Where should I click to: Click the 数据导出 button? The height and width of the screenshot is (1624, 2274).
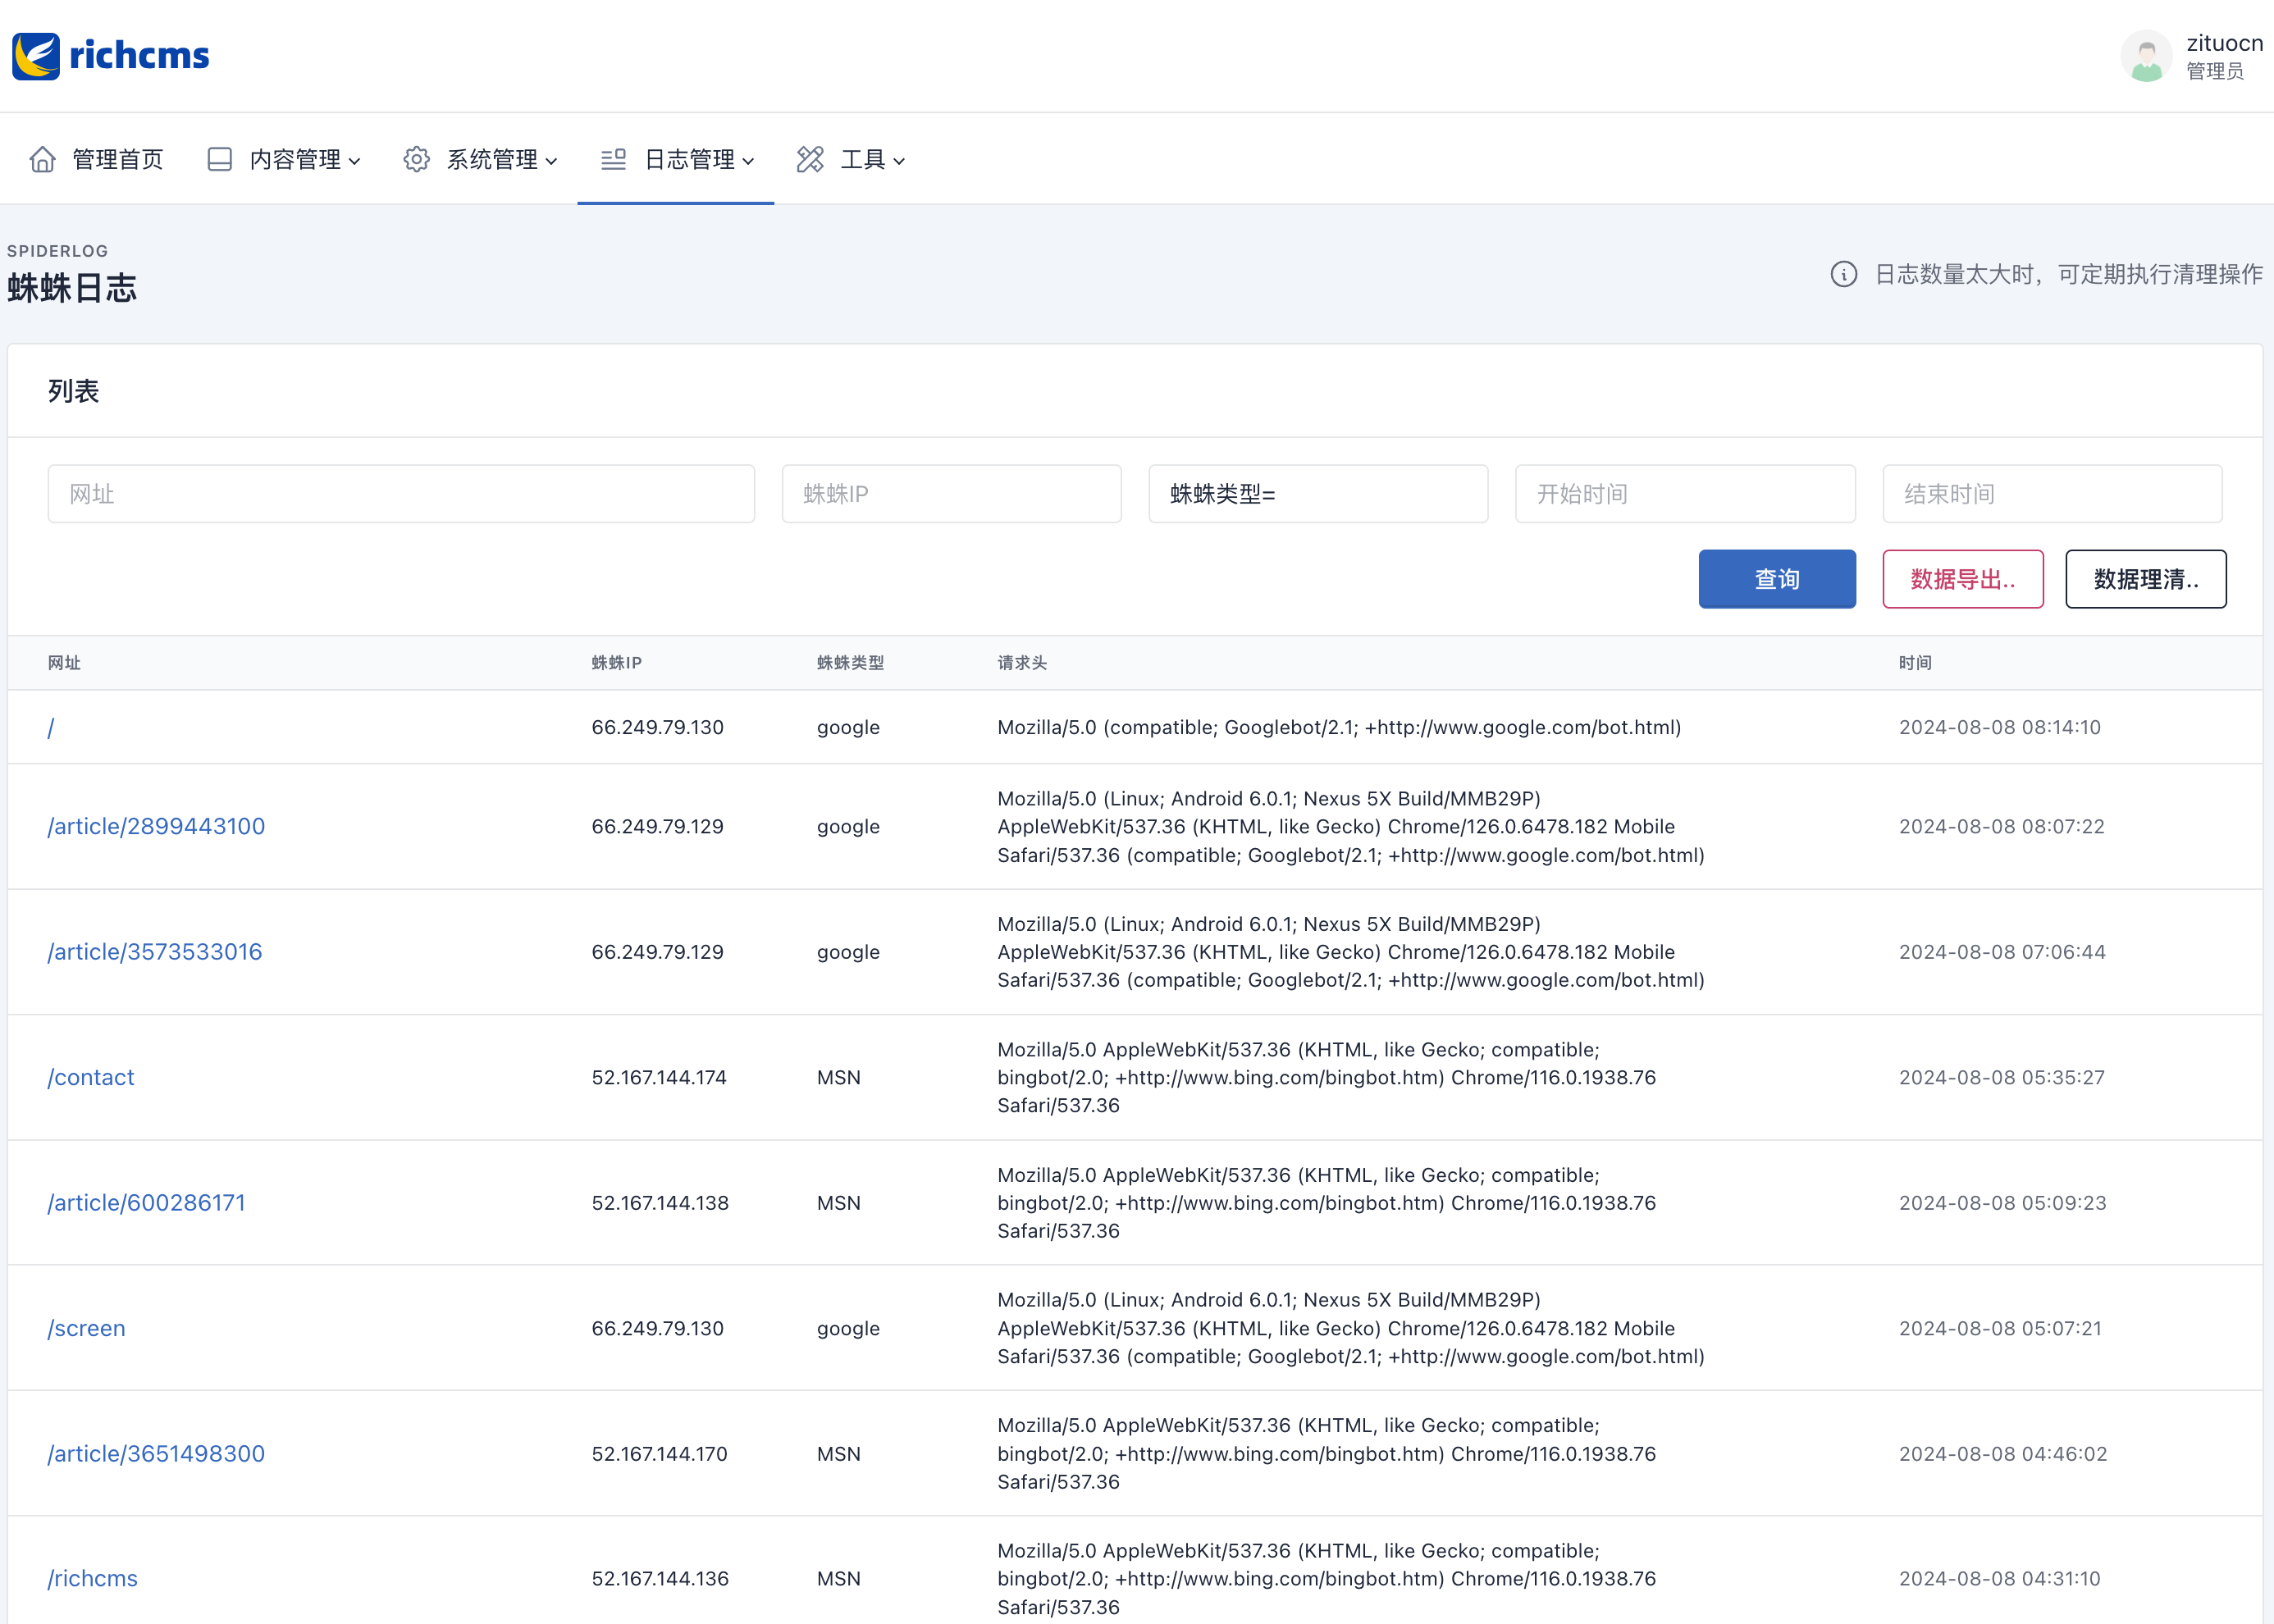pos(1962,579)
